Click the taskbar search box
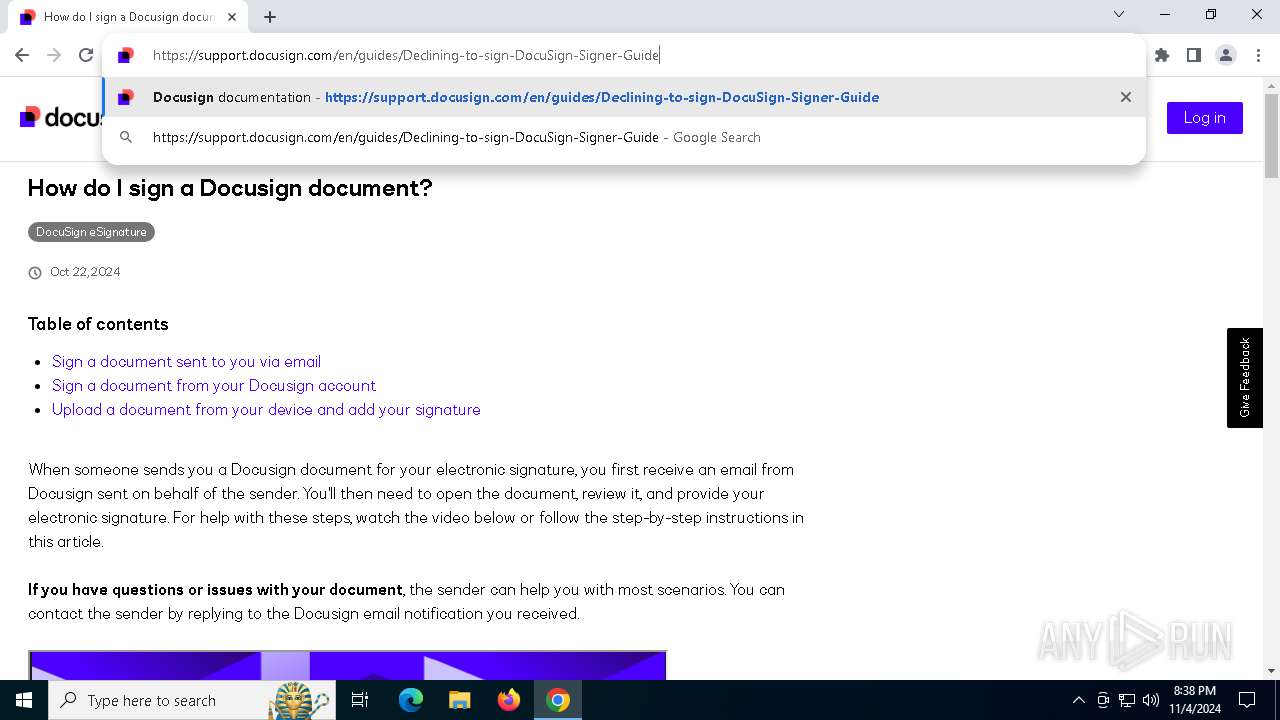This screenshot has height=720, width=1280. (192, 700)
